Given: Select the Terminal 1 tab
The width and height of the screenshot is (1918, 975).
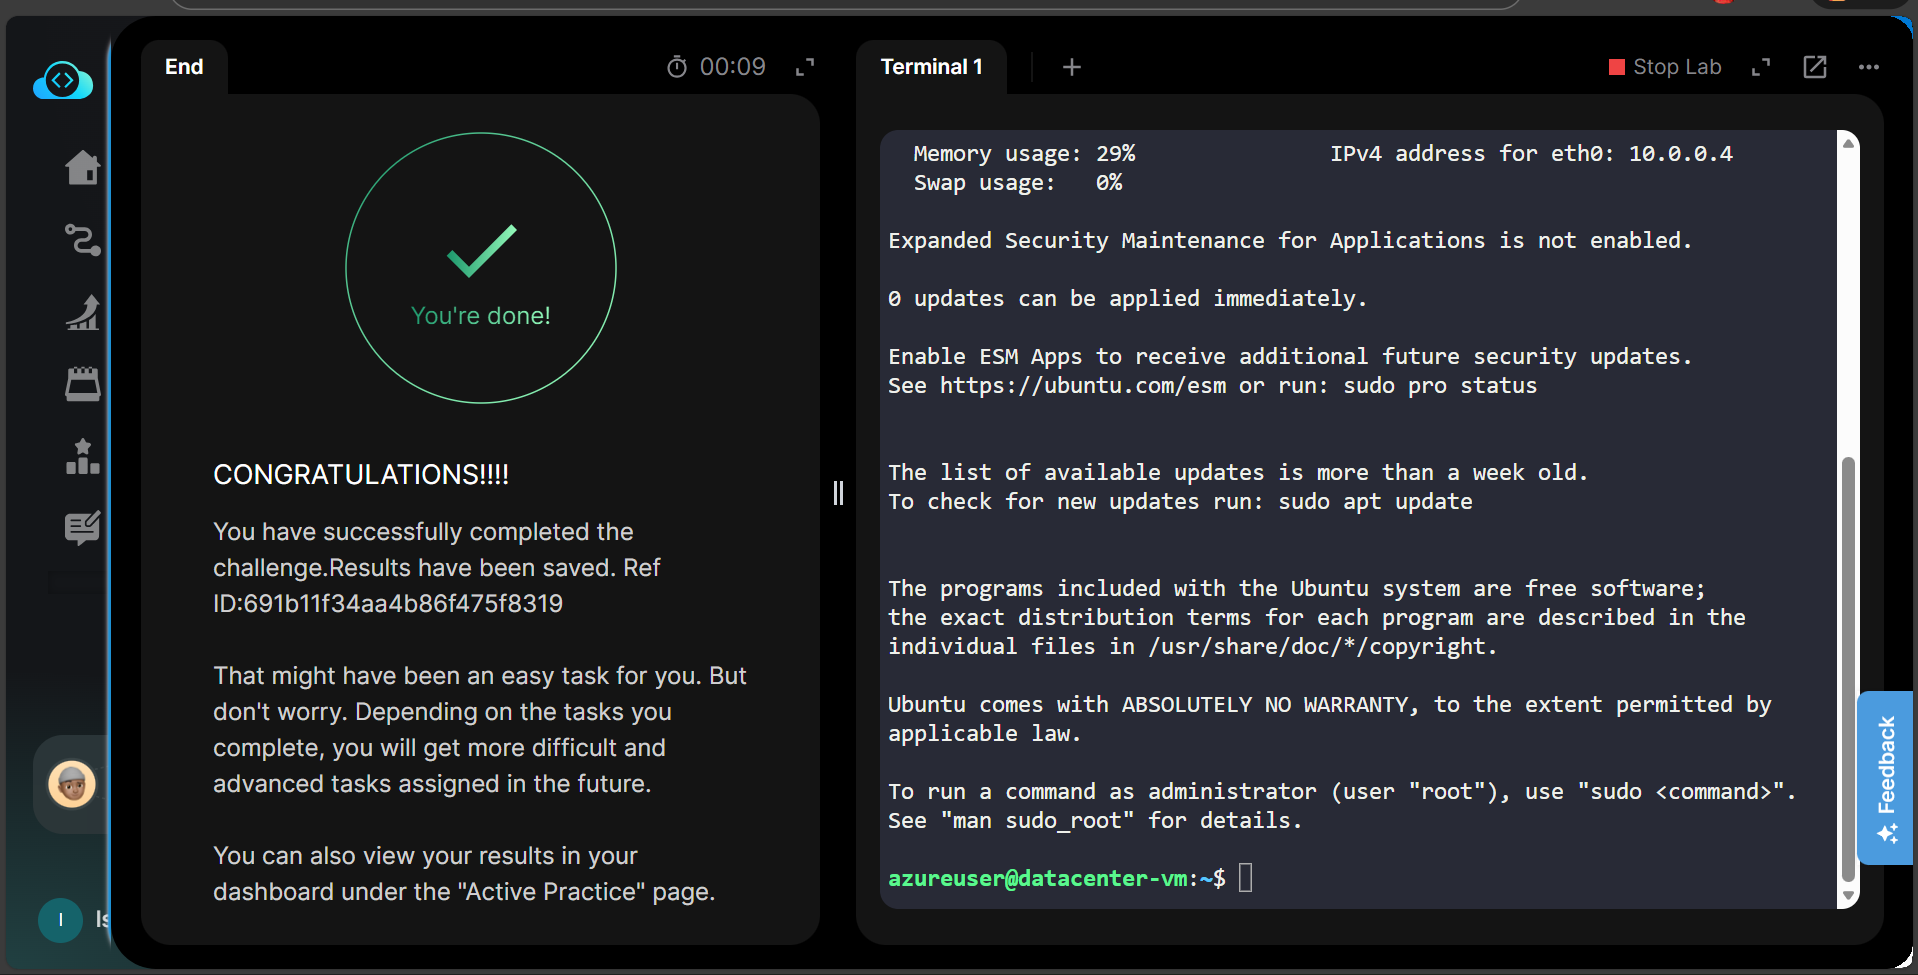Looking at the screenshot, I should point(931,67).
